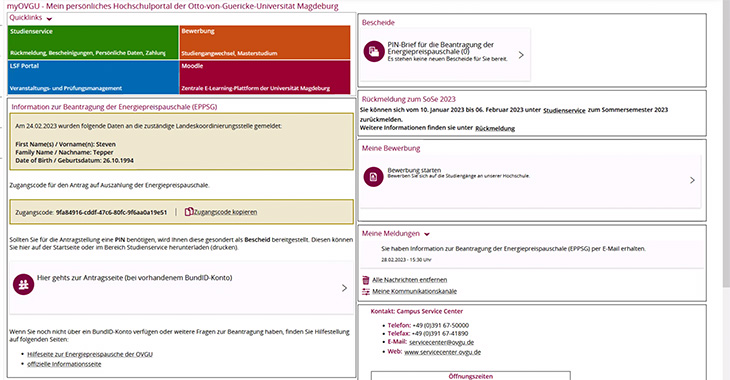730x380 pixels.
Task: Click the Zugangscode kopieren link
Action: (x=225, y=212)
